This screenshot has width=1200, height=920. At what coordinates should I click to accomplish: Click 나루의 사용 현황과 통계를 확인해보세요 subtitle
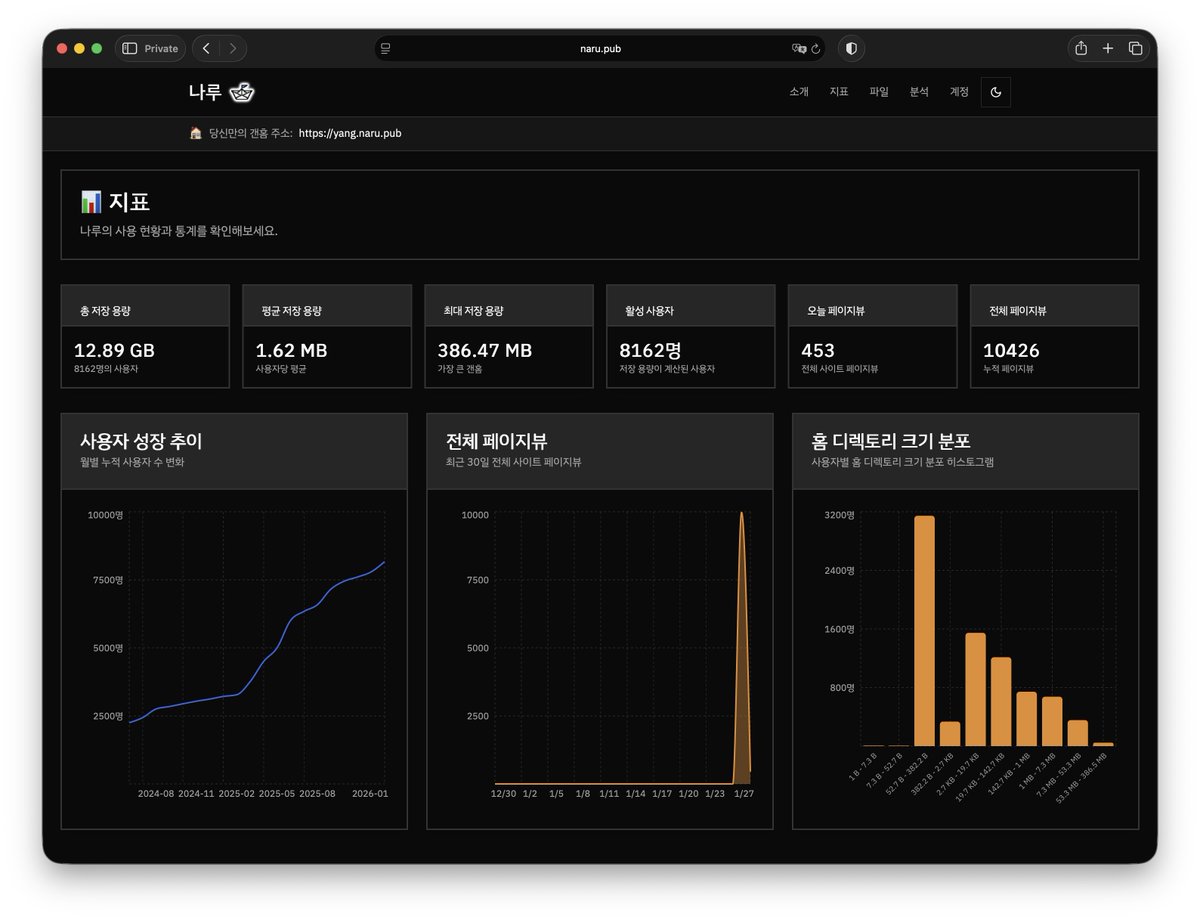coord(179,230)
